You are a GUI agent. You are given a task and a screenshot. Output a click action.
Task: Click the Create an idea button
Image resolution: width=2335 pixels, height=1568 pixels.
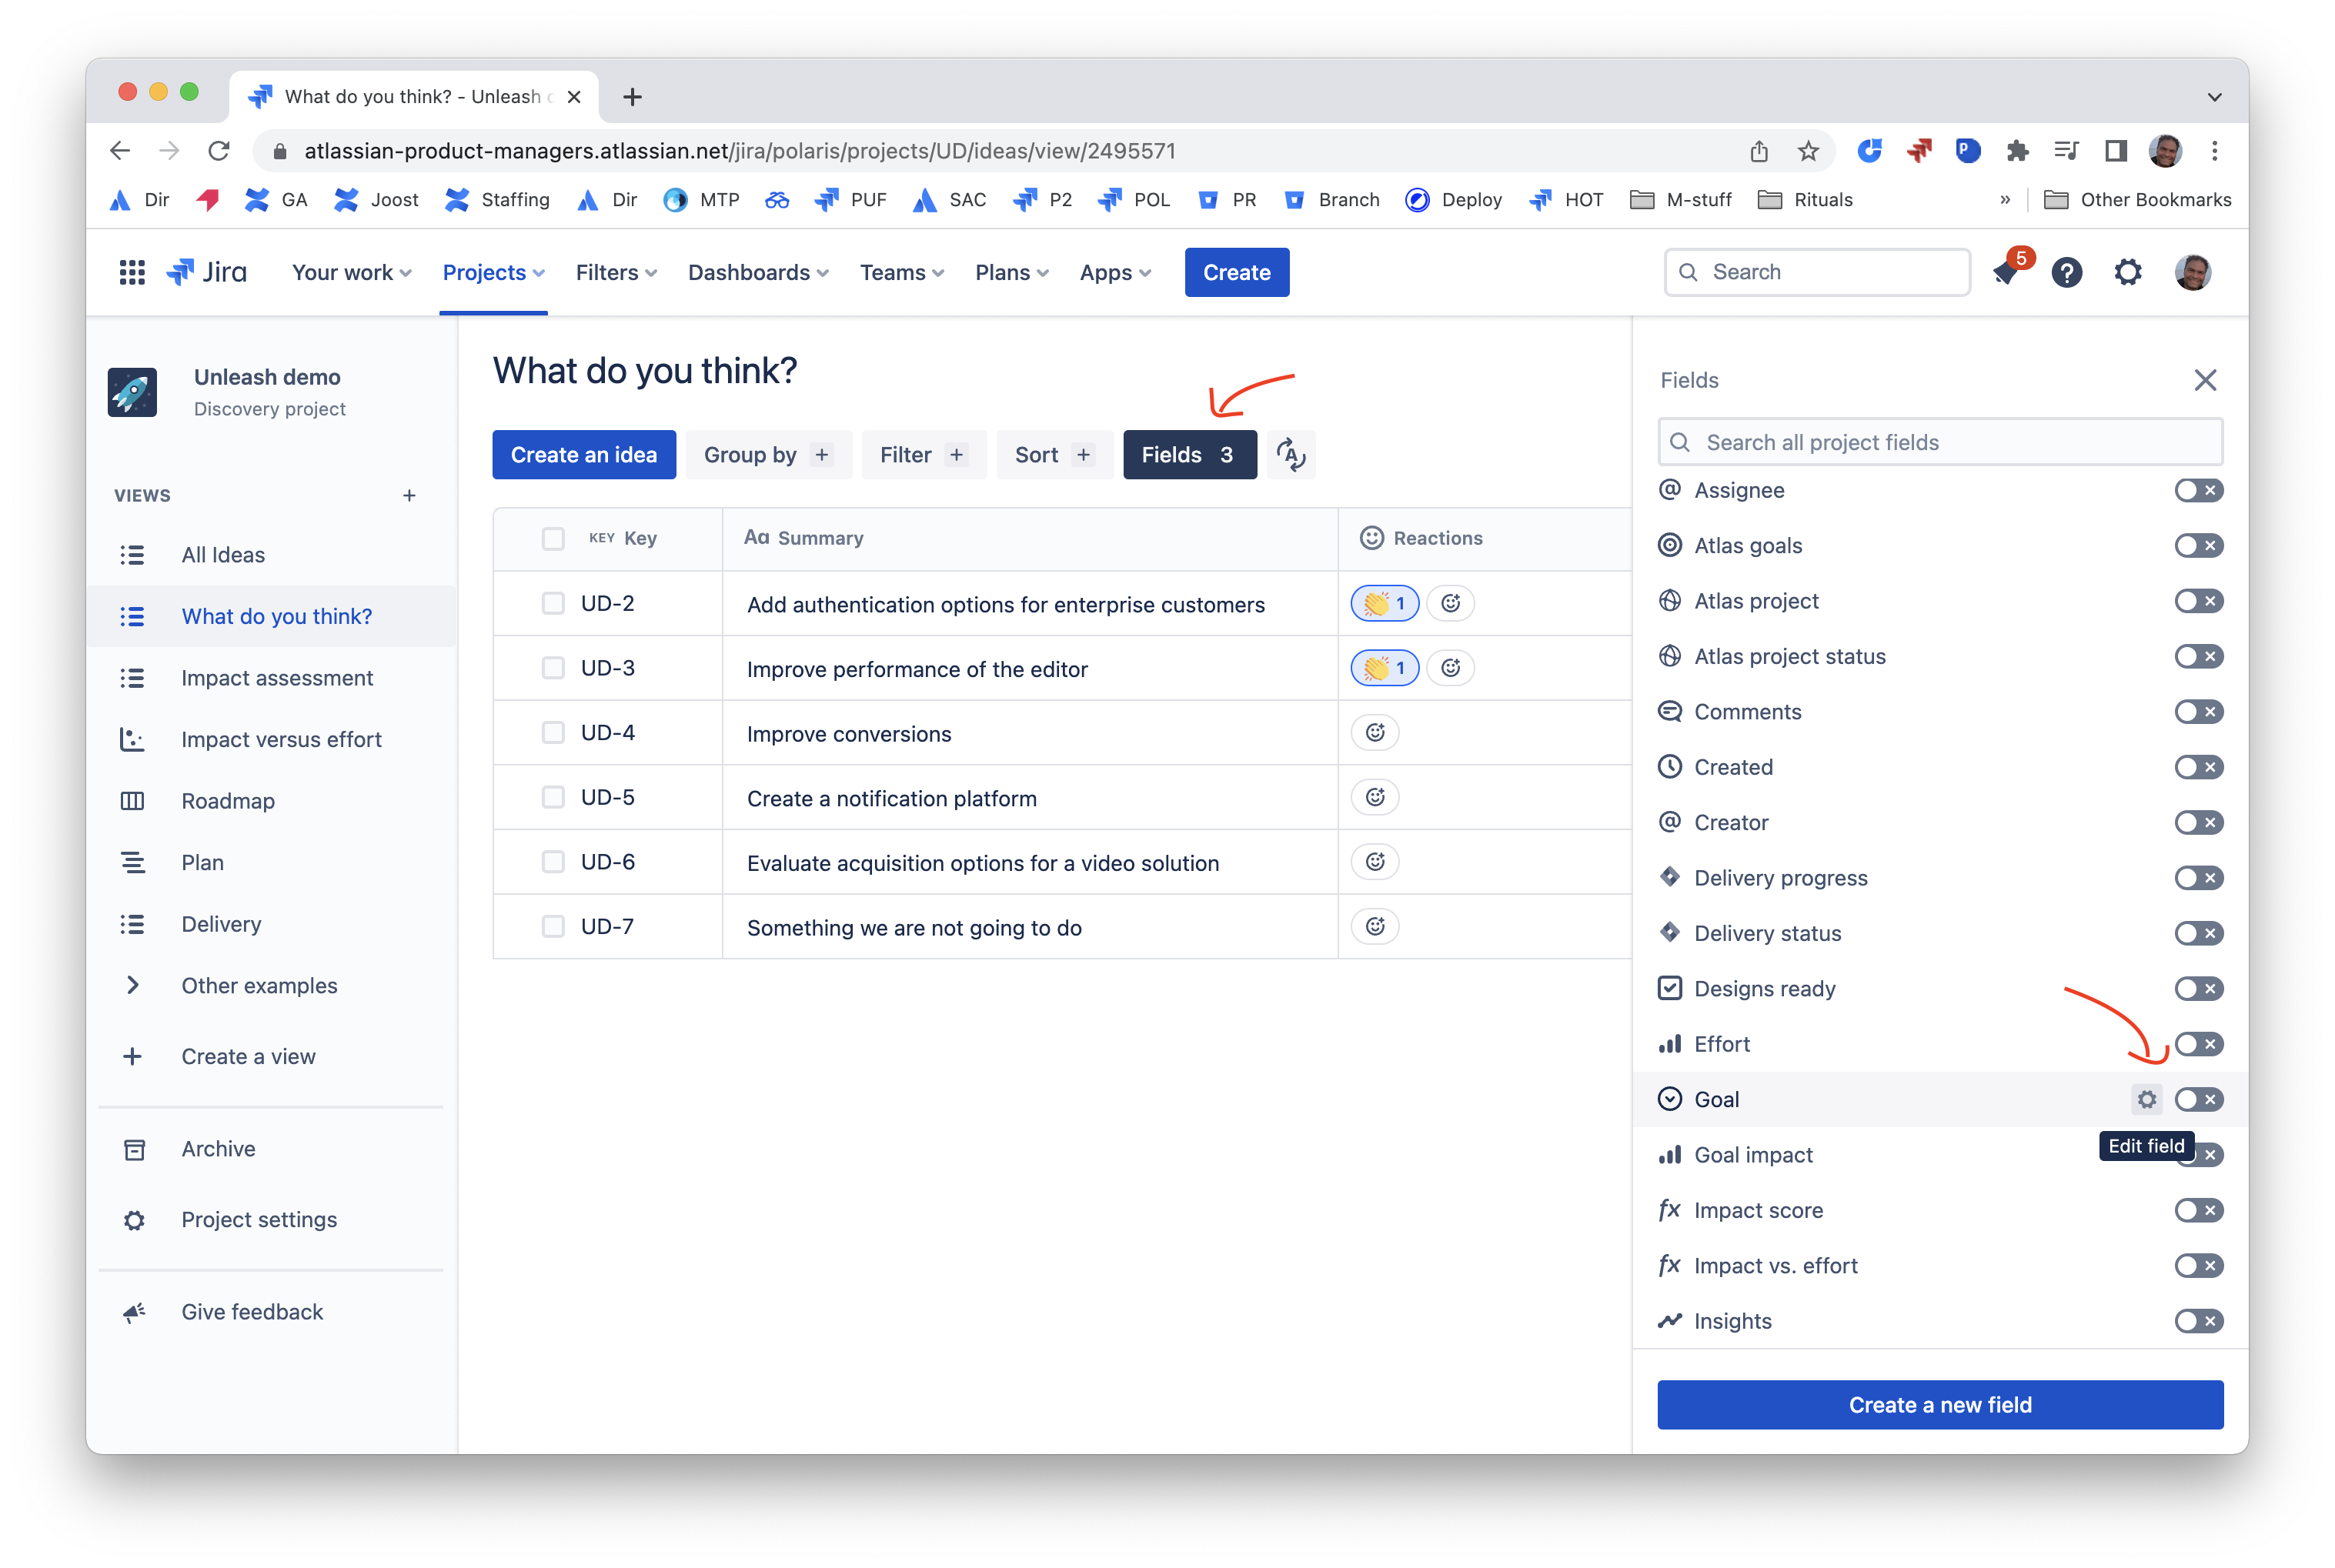584,455
